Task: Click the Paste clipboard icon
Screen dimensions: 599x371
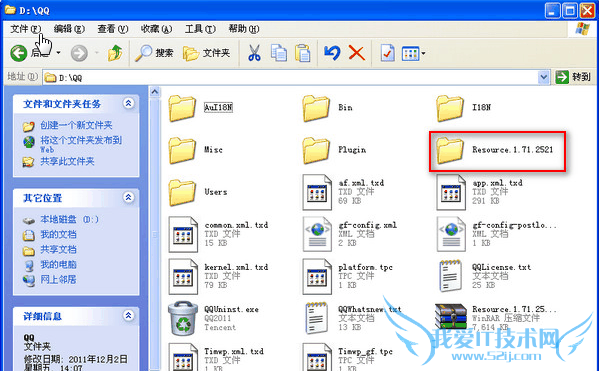Action: [x=303, y=53]
